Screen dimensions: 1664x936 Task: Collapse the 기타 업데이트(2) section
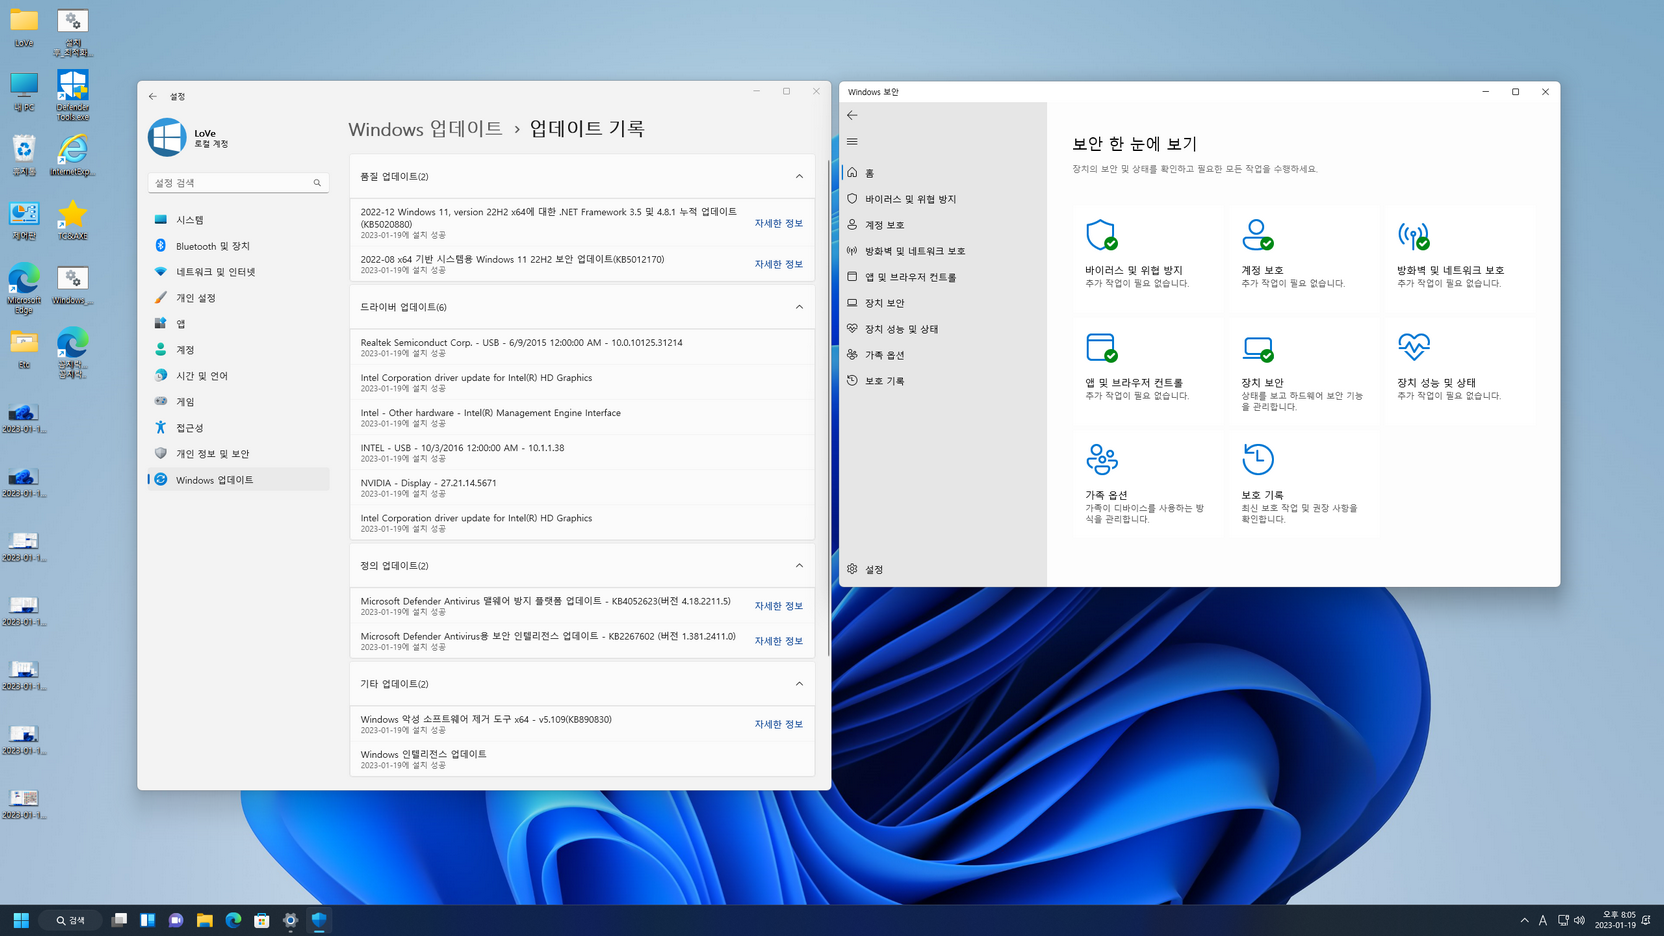click(x=799, y=684)
